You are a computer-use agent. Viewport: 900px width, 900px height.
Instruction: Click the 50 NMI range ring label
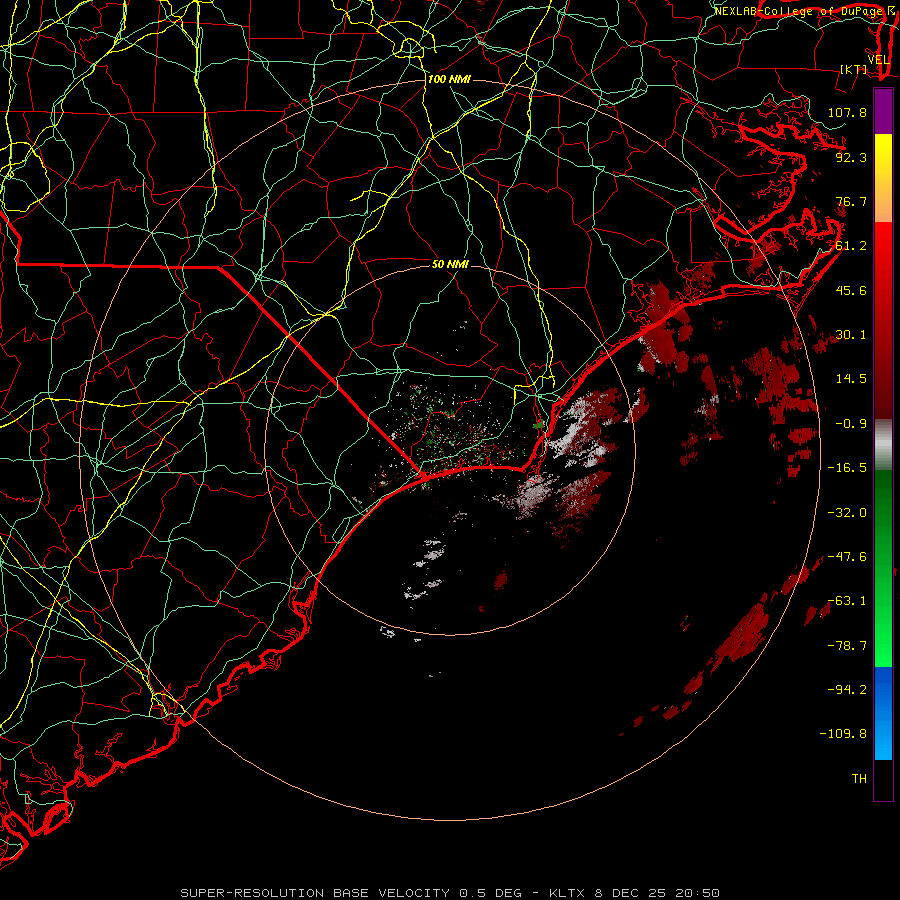pos(451,264)
